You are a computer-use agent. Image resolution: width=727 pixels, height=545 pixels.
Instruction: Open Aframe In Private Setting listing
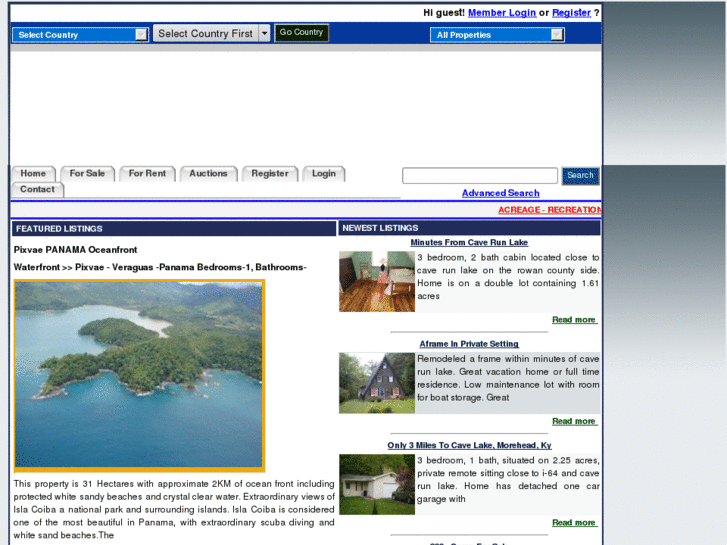click(469, 344)
